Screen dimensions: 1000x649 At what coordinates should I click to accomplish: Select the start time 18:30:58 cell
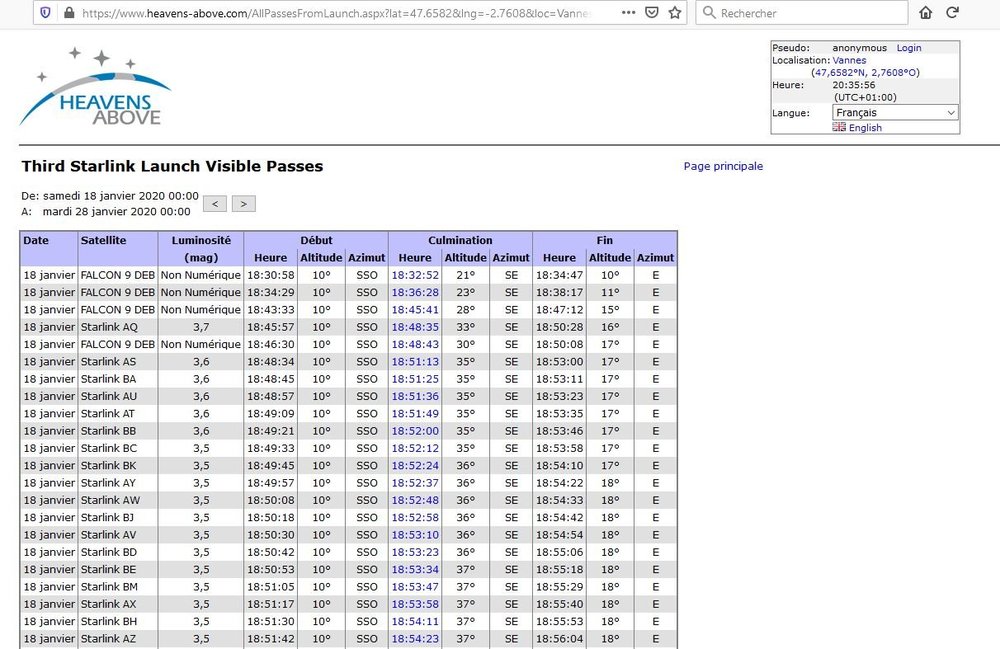pos(270,275)
